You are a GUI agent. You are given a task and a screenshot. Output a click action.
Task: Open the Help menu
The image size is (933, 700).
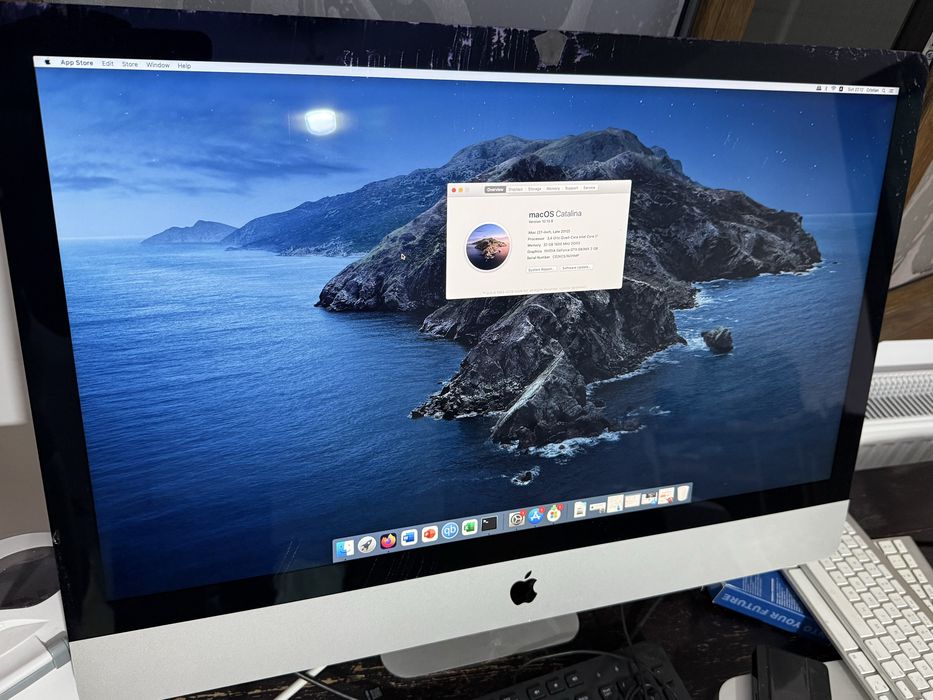point(184,65)
